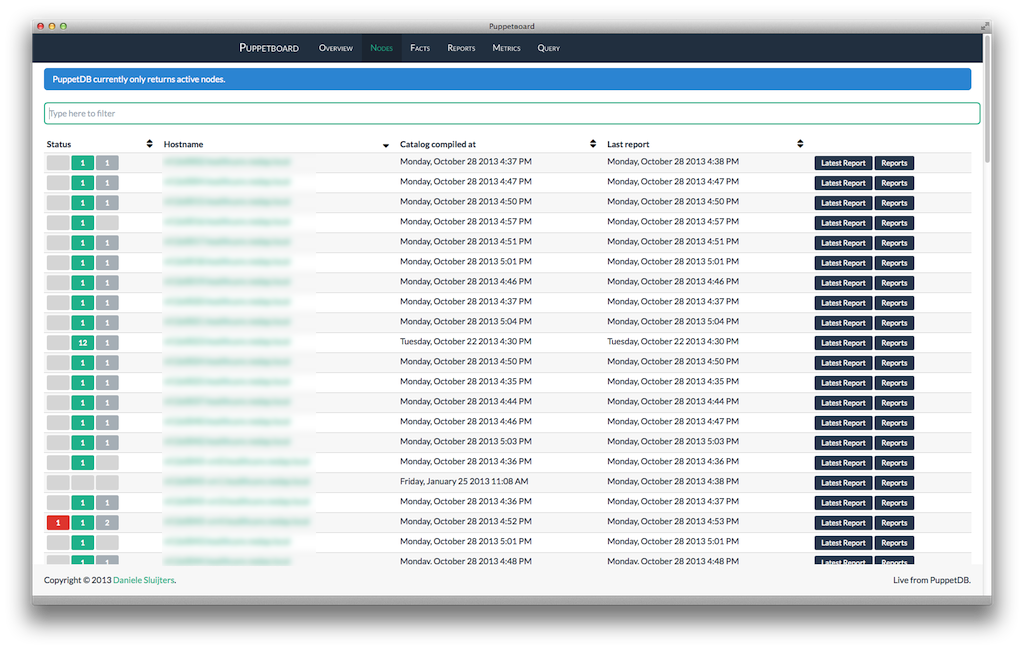Click the Puppetboard brand title link
1024x650 pixels.
[269, 48]
